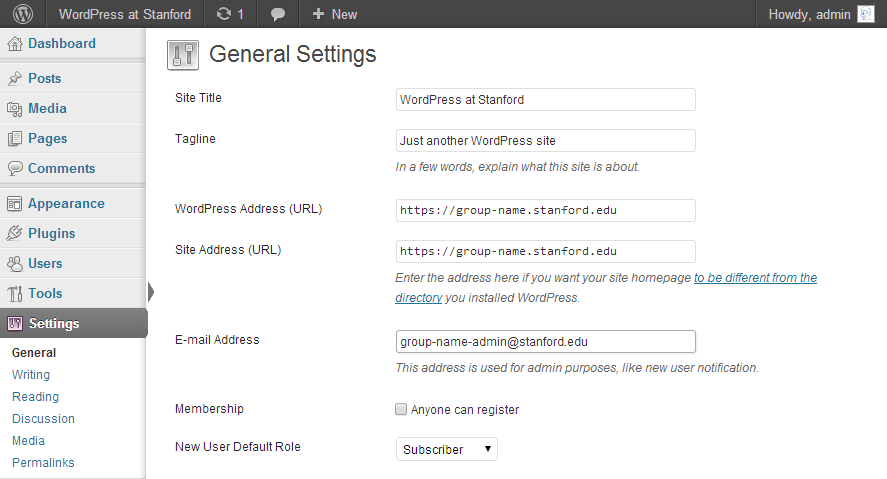Select the General settings submenu
Image resolution: width=887 pixels, height=479 pixels.
pos(34,353)
